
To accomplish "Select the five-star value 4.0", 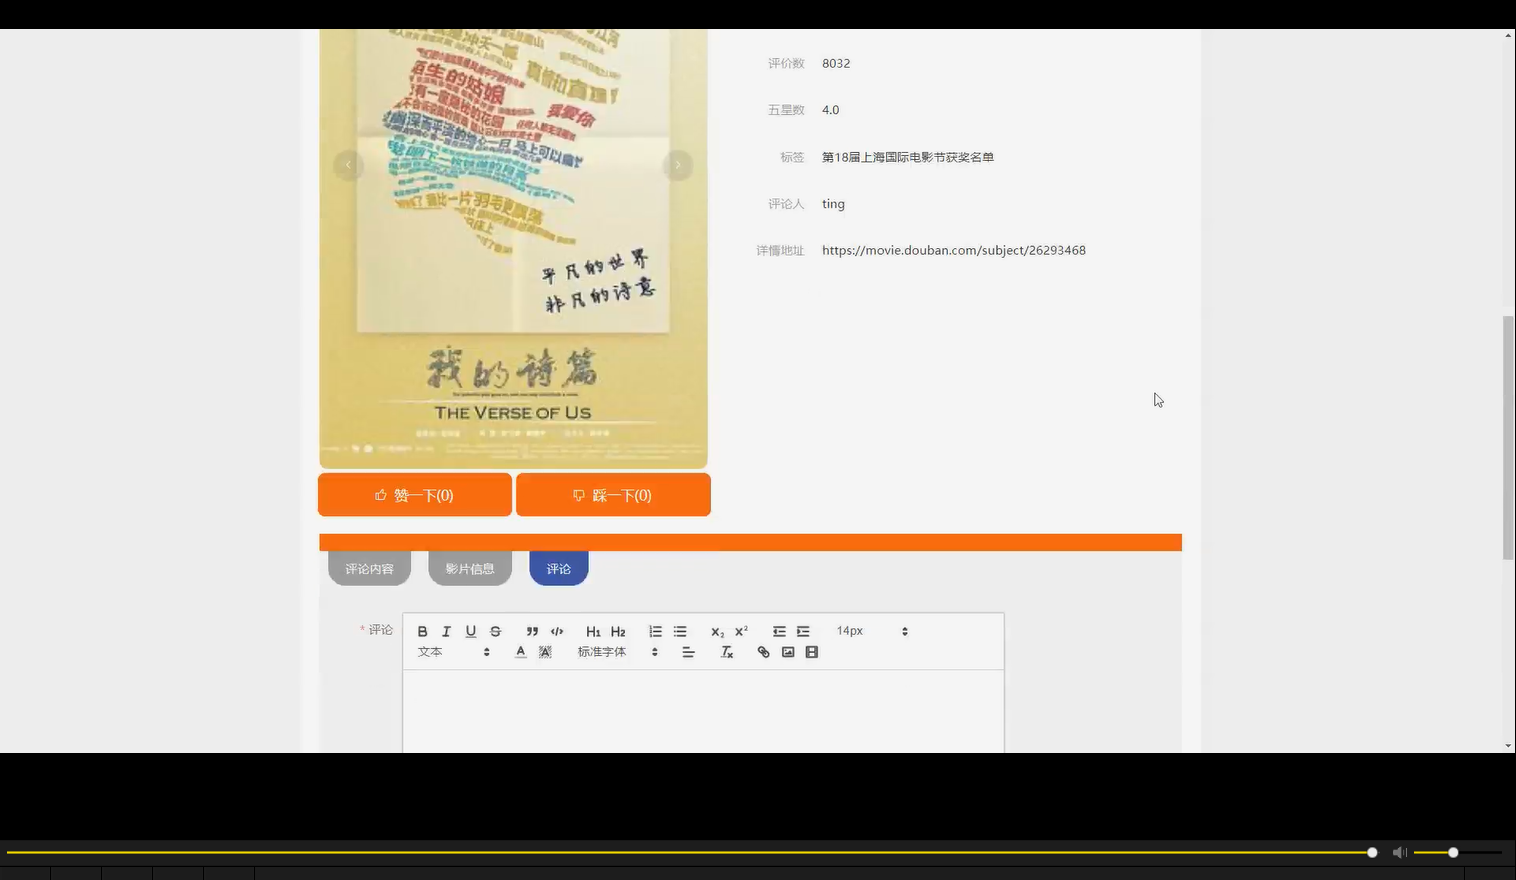I will coord(831,110).
